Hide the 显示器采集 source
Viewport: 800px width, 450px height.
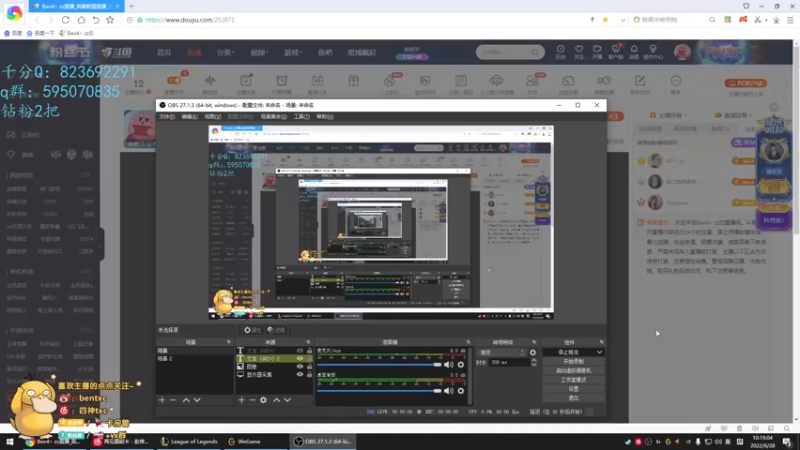tap(299, 374)
